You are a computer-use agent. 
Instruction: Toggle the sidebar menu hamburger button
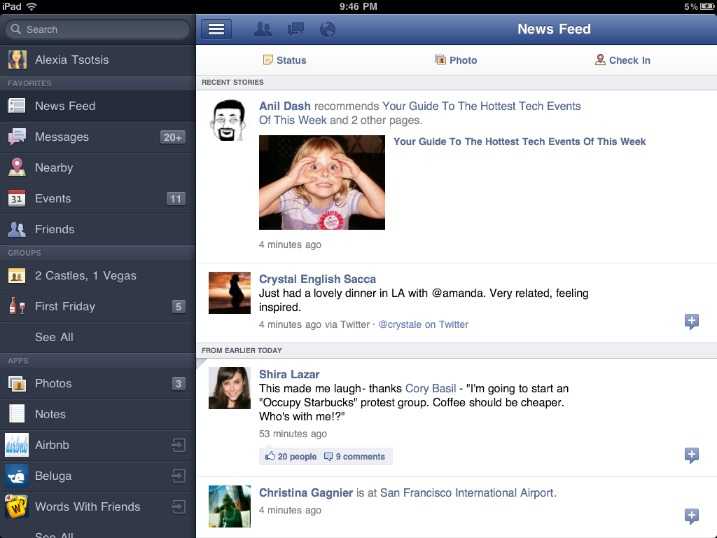tap(216, 29)
